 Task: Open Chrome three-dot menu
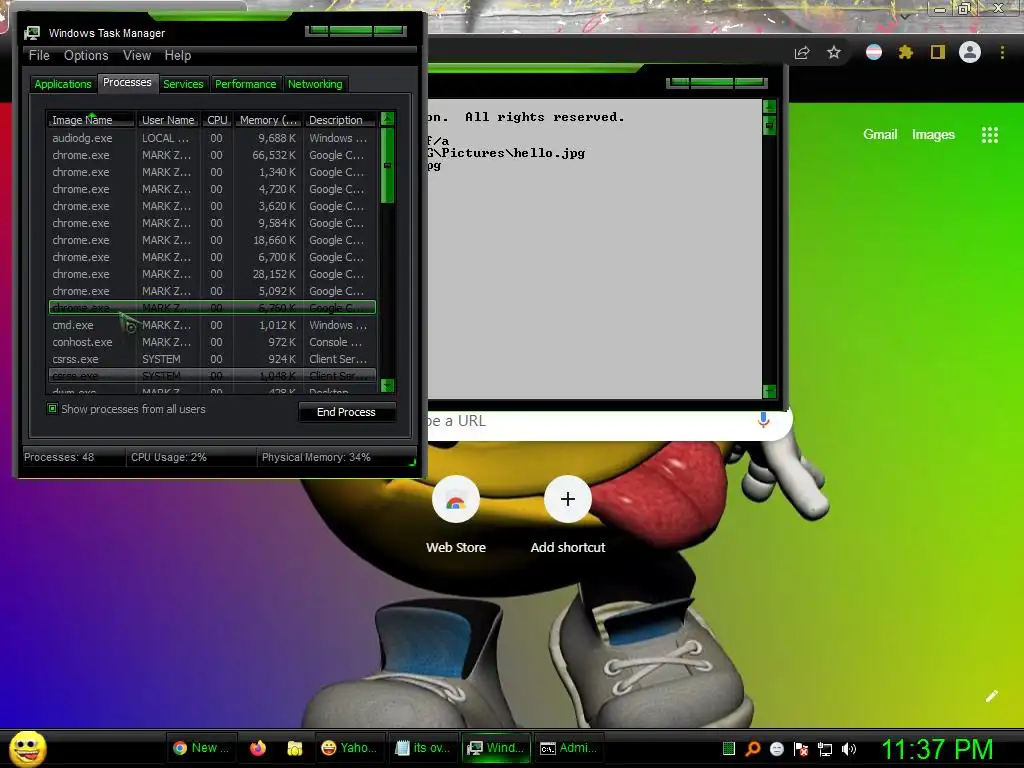pos(1002,52)
